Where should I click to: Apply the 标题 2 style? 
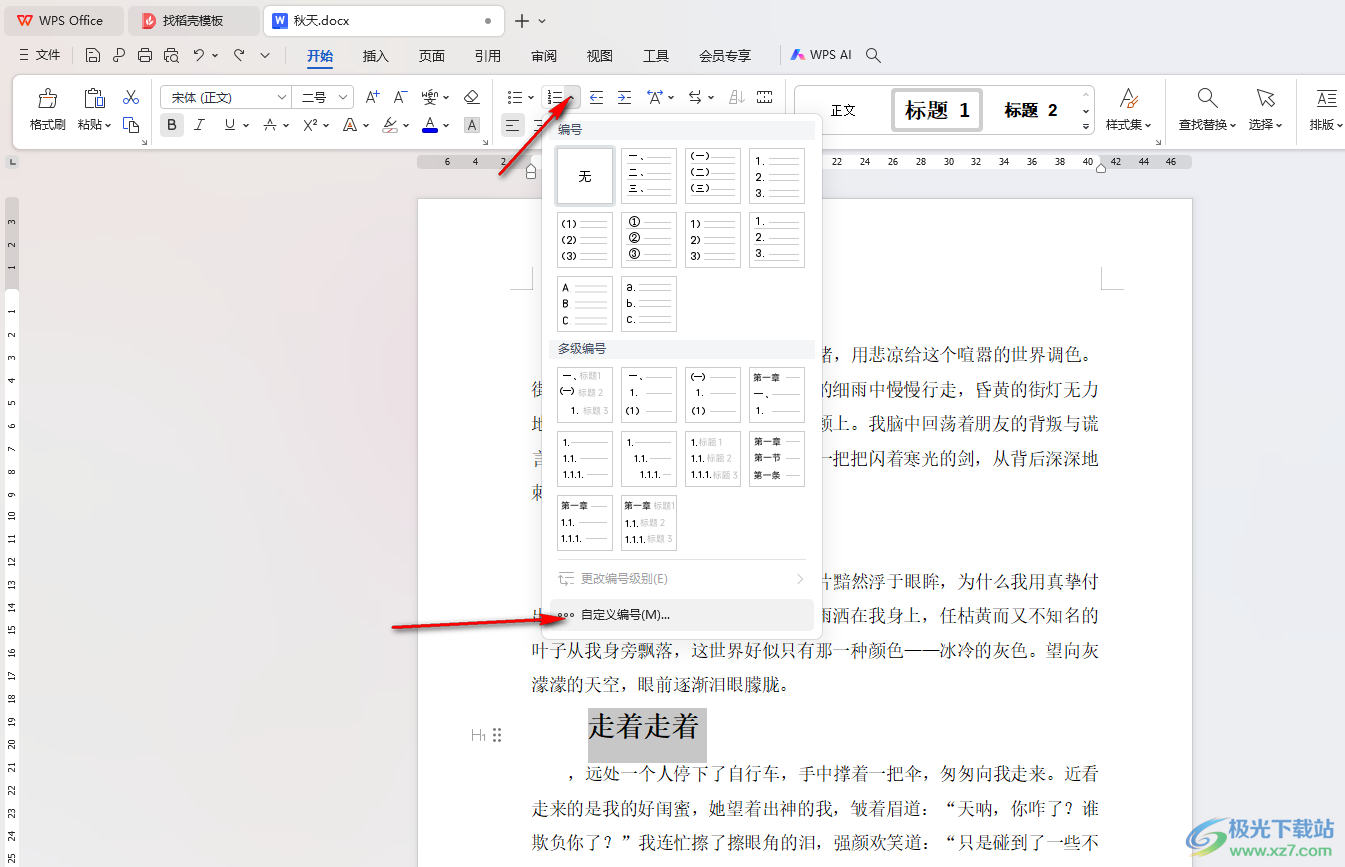1031,110
